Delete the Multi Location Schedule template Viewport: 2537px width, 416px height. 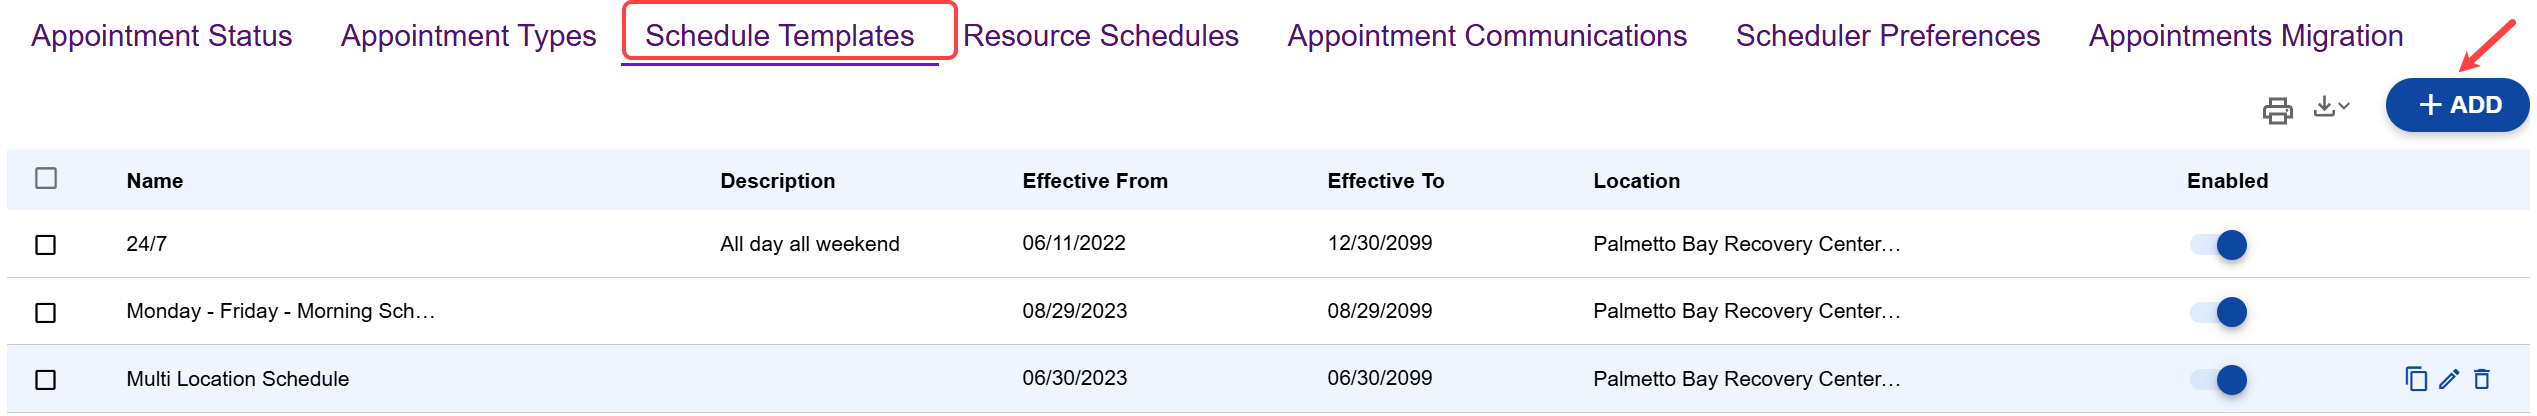(x=2482, y=379)
